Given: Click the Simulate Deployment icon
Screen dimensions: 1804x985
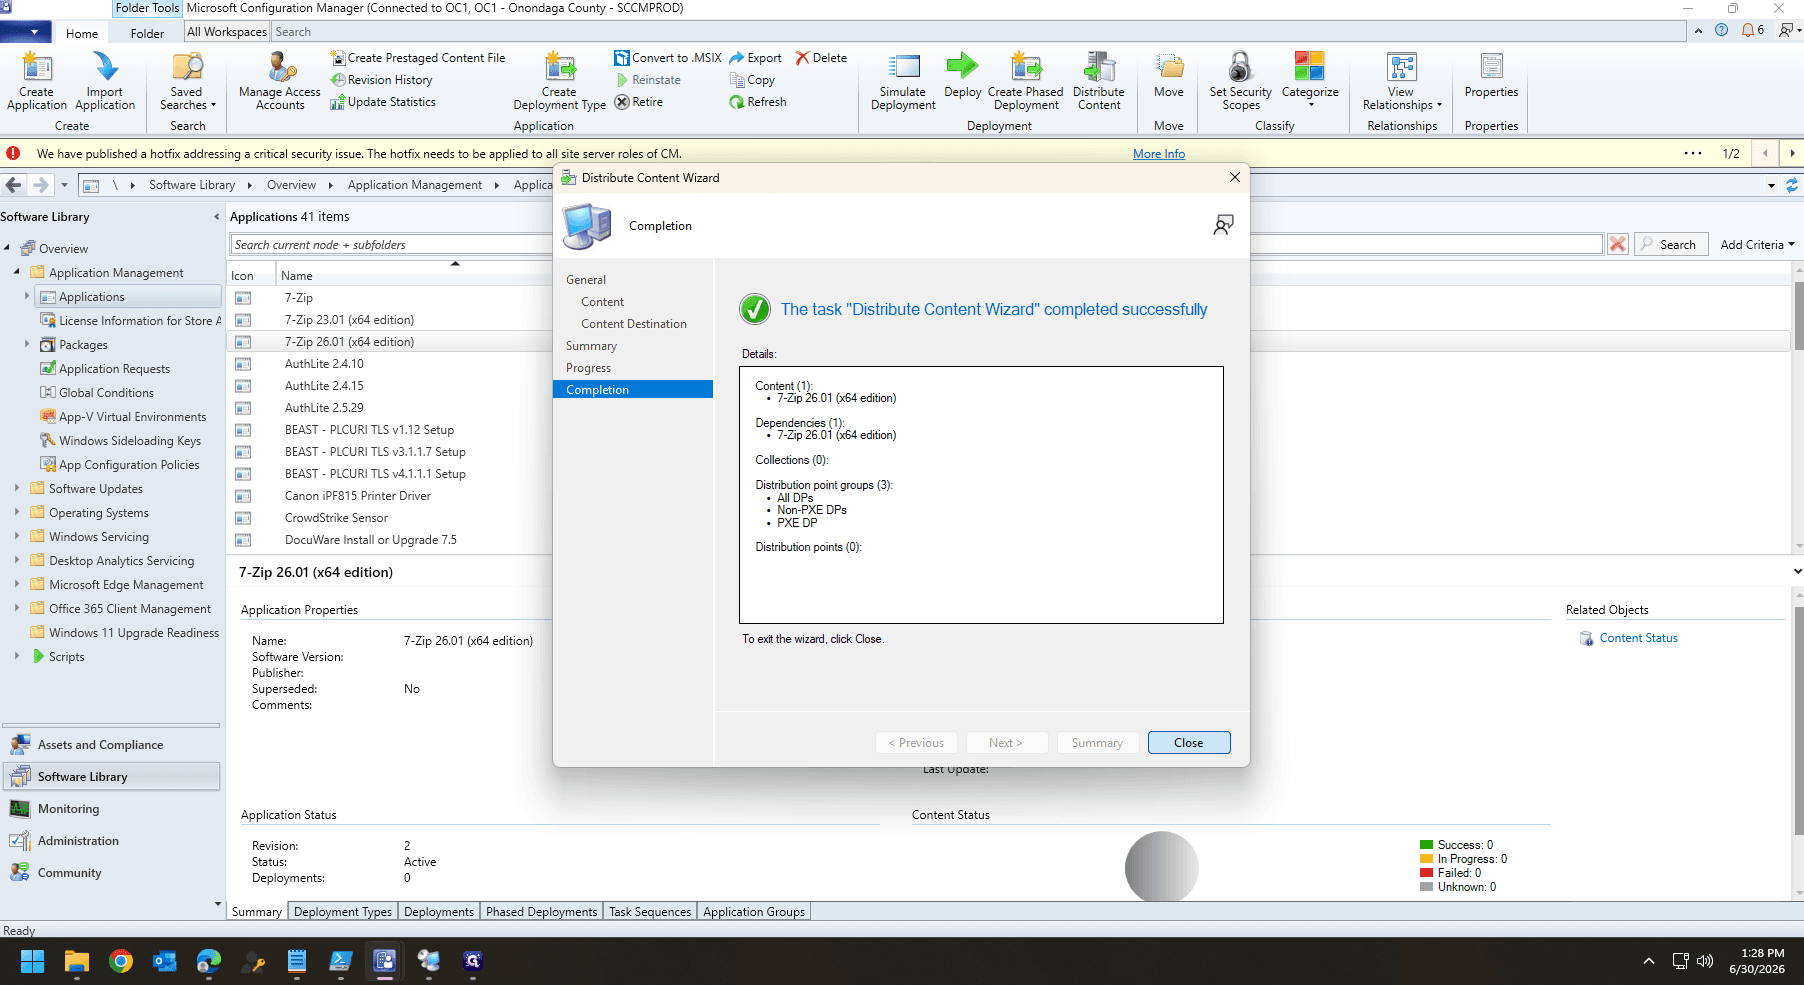Looking at the screenshot, I should coord(903,81).
